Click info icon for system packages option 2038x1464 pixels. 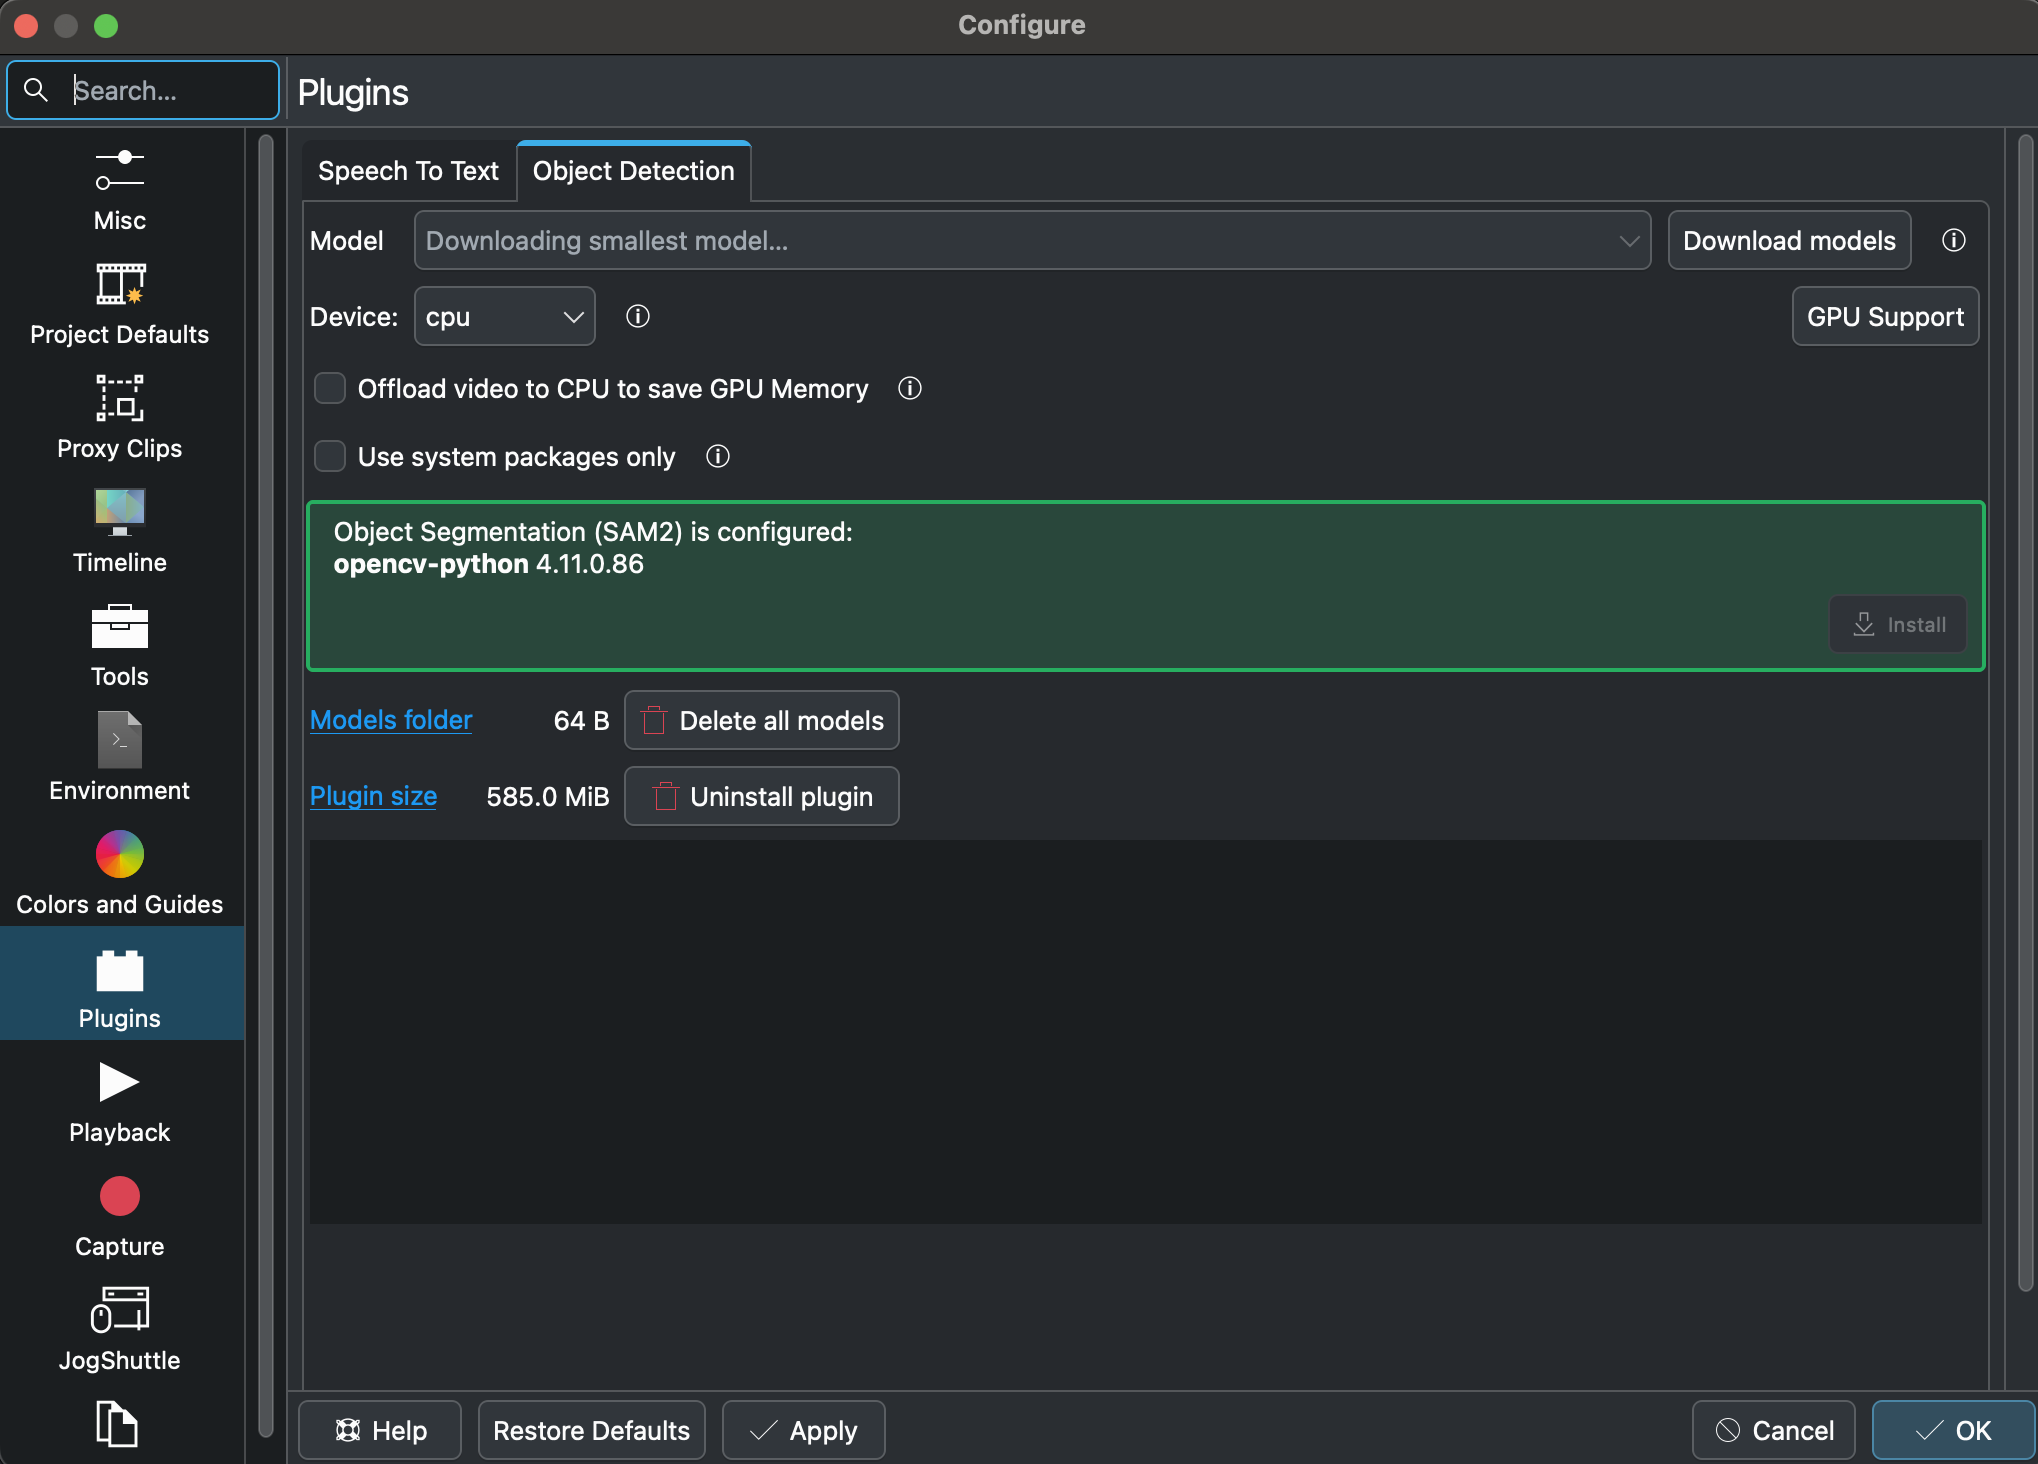[x=717, y=456]
